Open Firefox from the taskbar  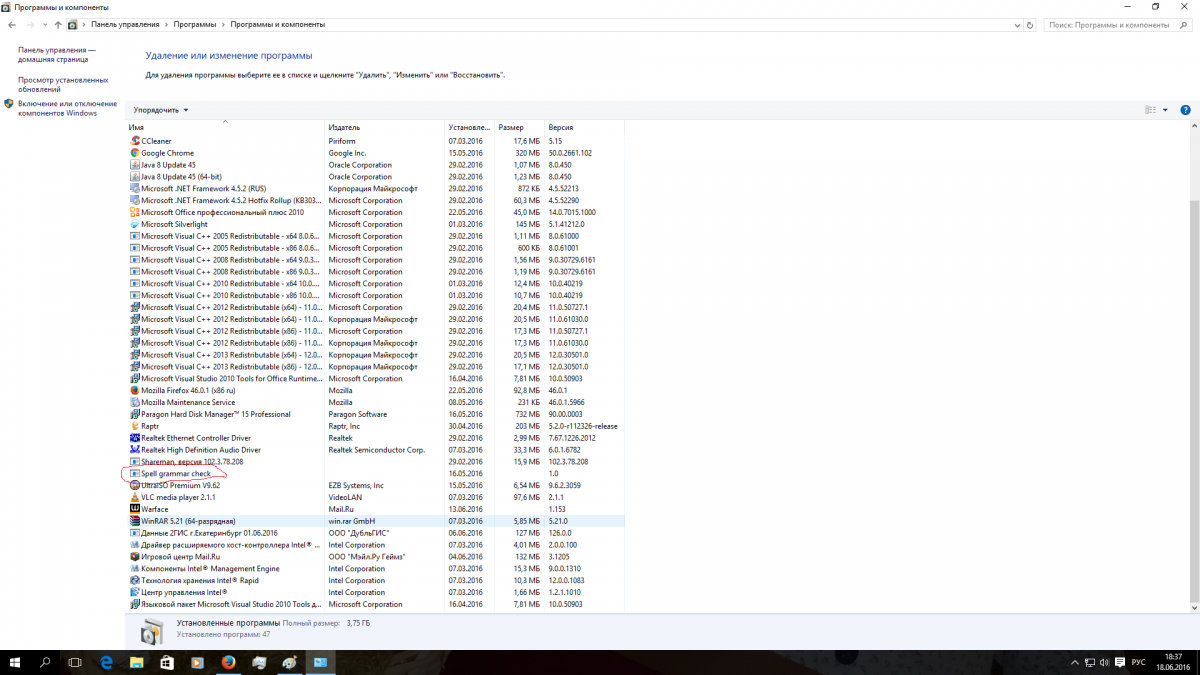(x=228, y=663)
